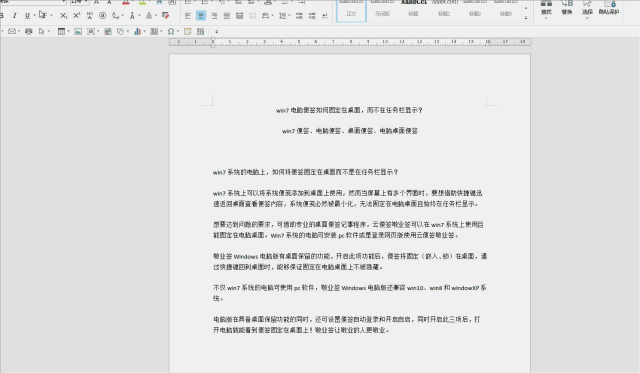Expand the select objects dropdown arrow
This screenshot has width=640, height=373.
tap(49, 31)
